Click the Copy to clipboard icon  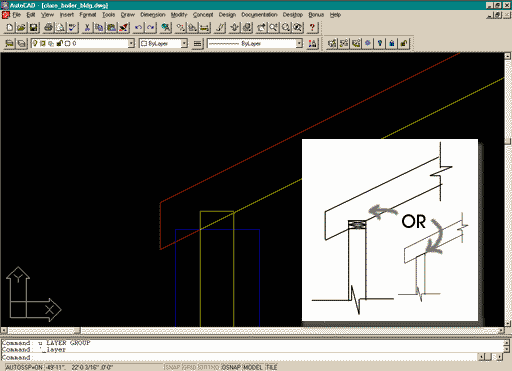(x=99, y=28)
